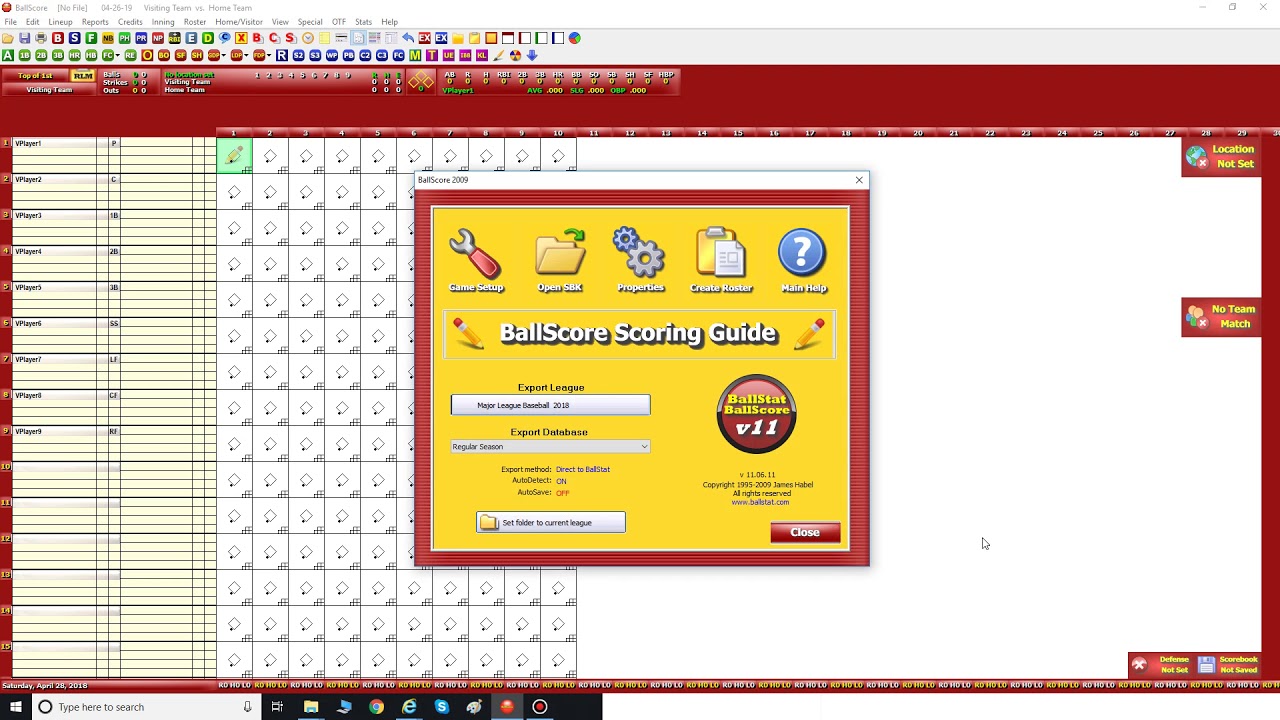Image resolution: width=1280 pixels, height=720 pixels.
Task: Click the red X toolbar icon
Action: (241, 38)
